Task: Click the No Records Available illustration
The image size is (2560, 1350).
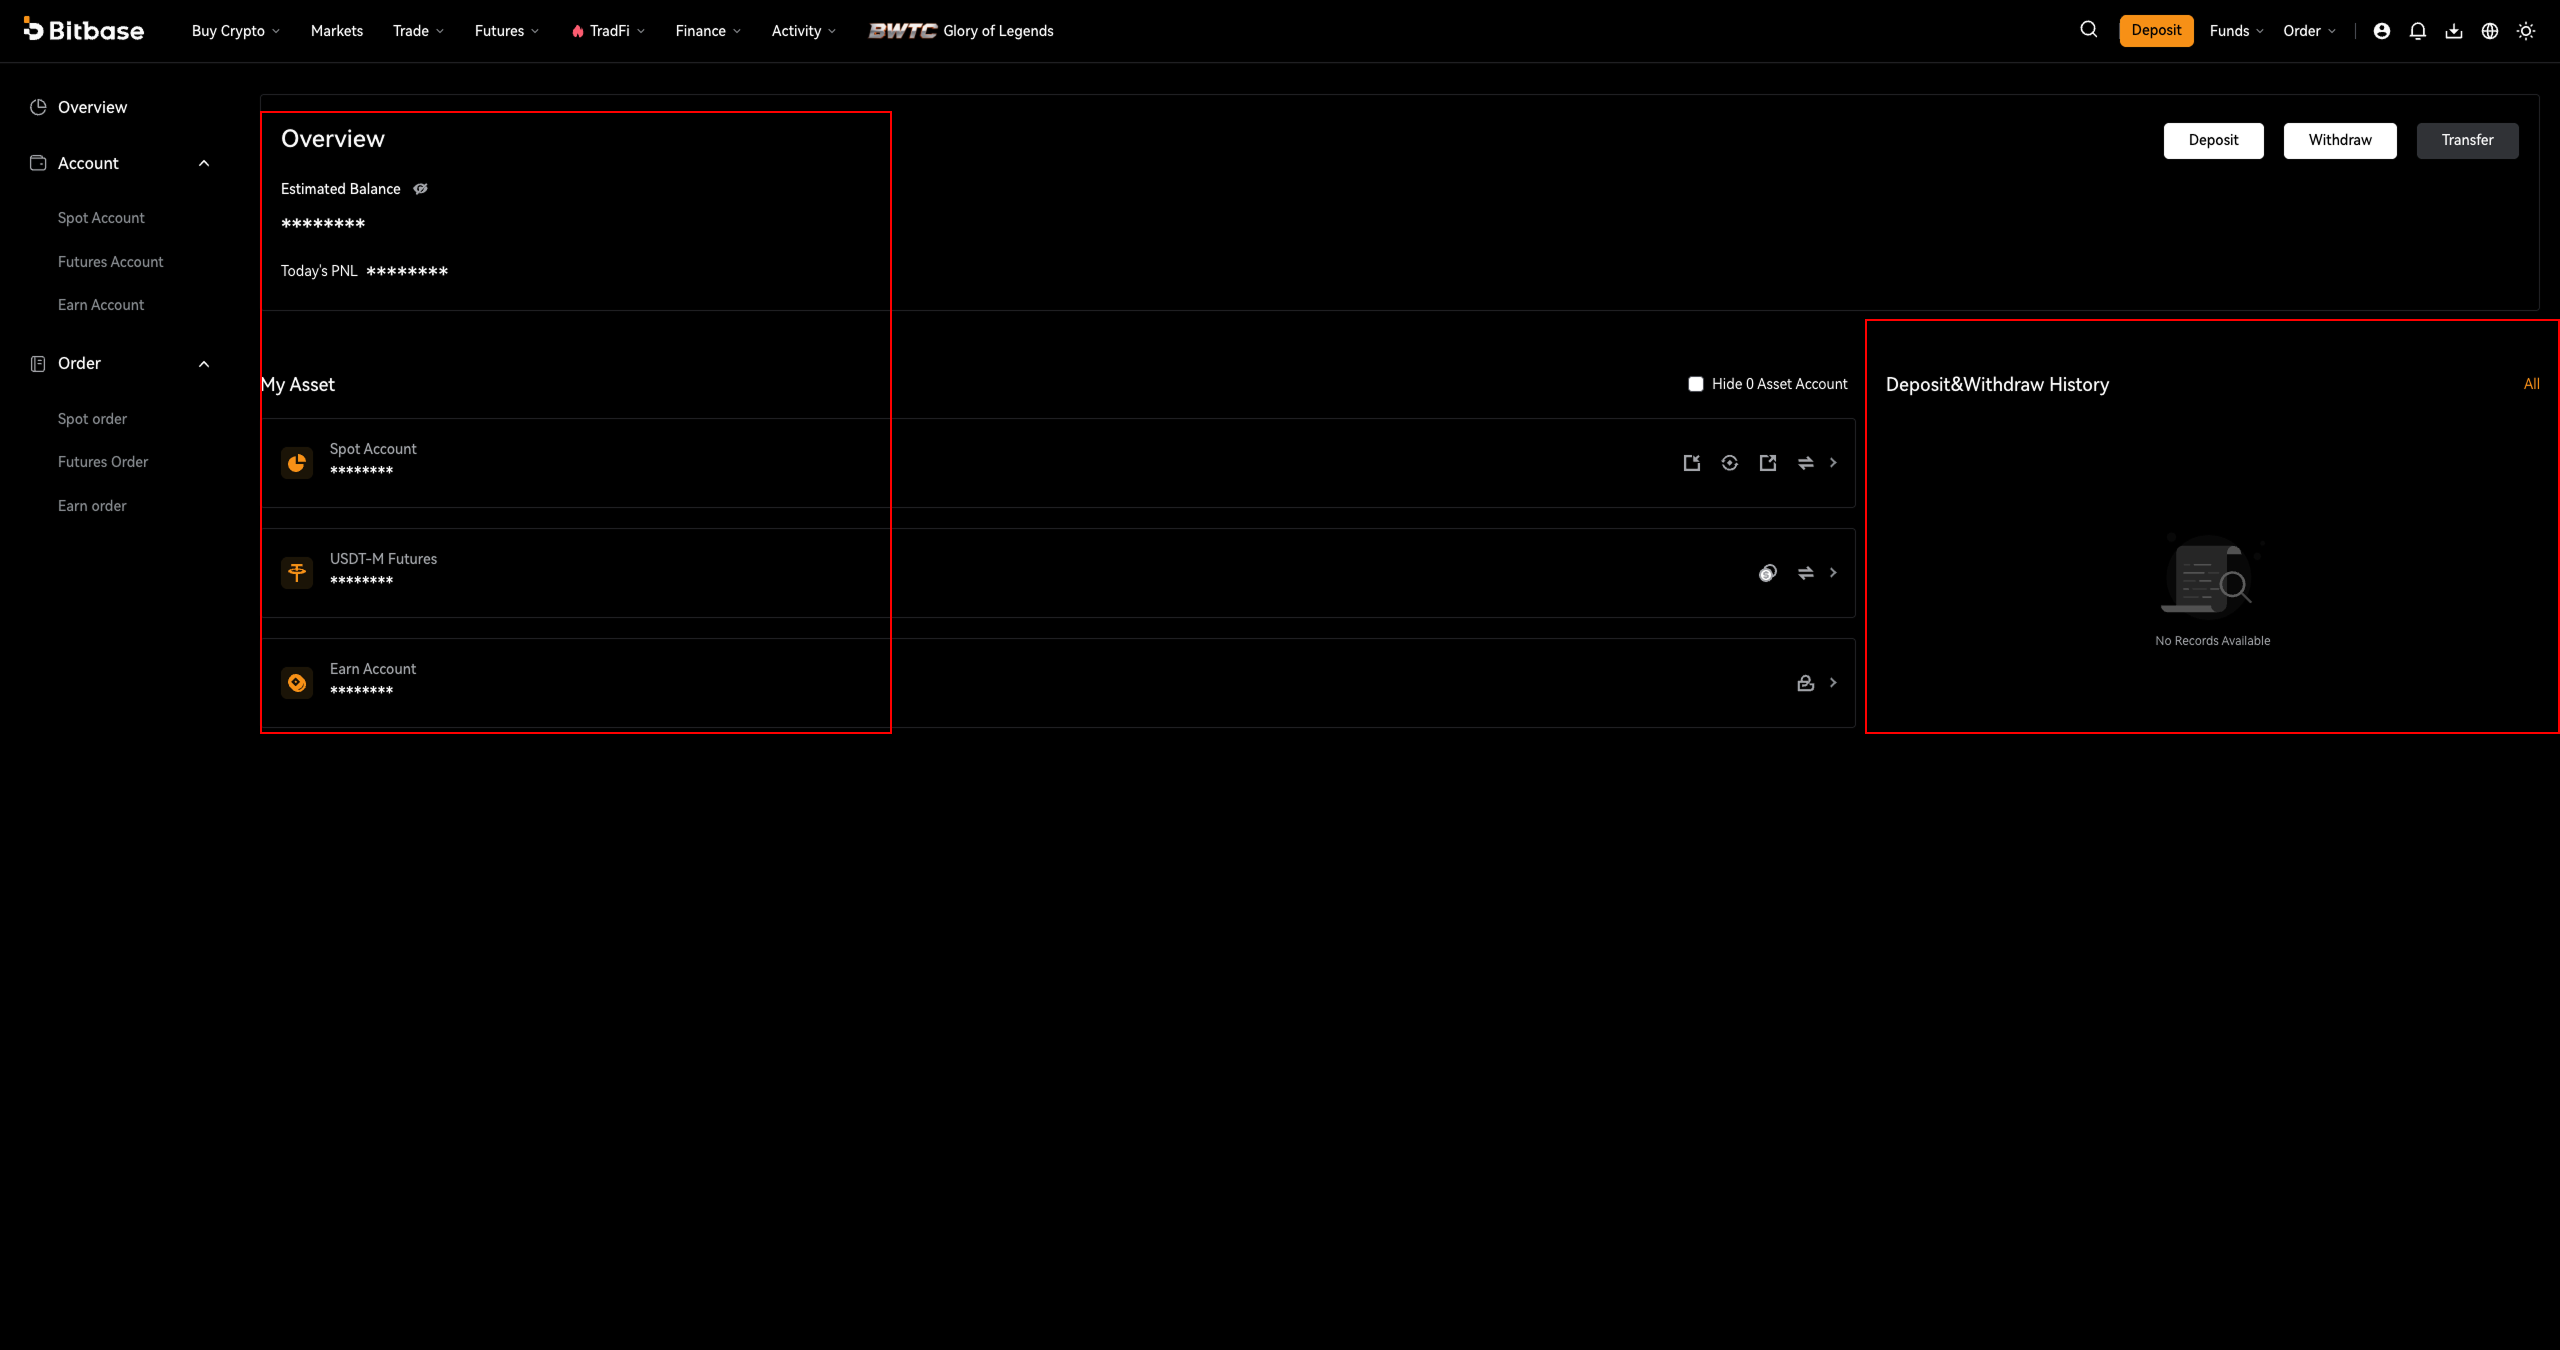Action: pyautogui.click(x=2211, y=577)
